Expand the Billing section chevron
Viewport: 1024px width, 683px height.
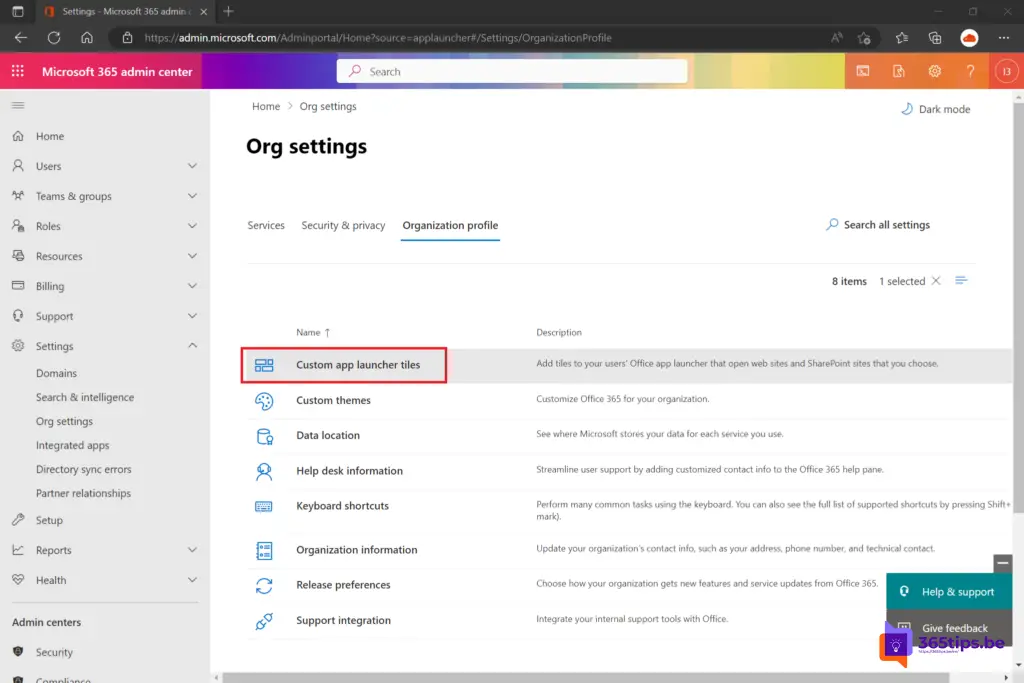pos(192,286)
